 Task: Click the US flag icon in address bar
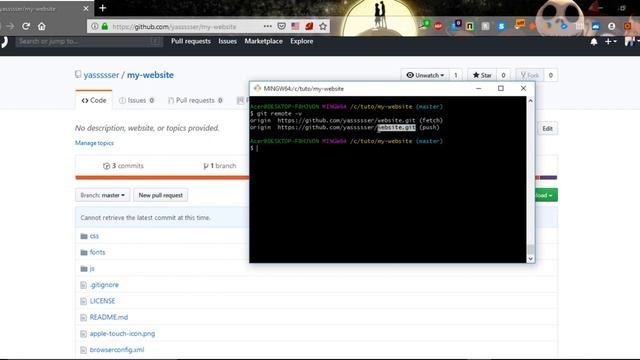pos(296,26)
